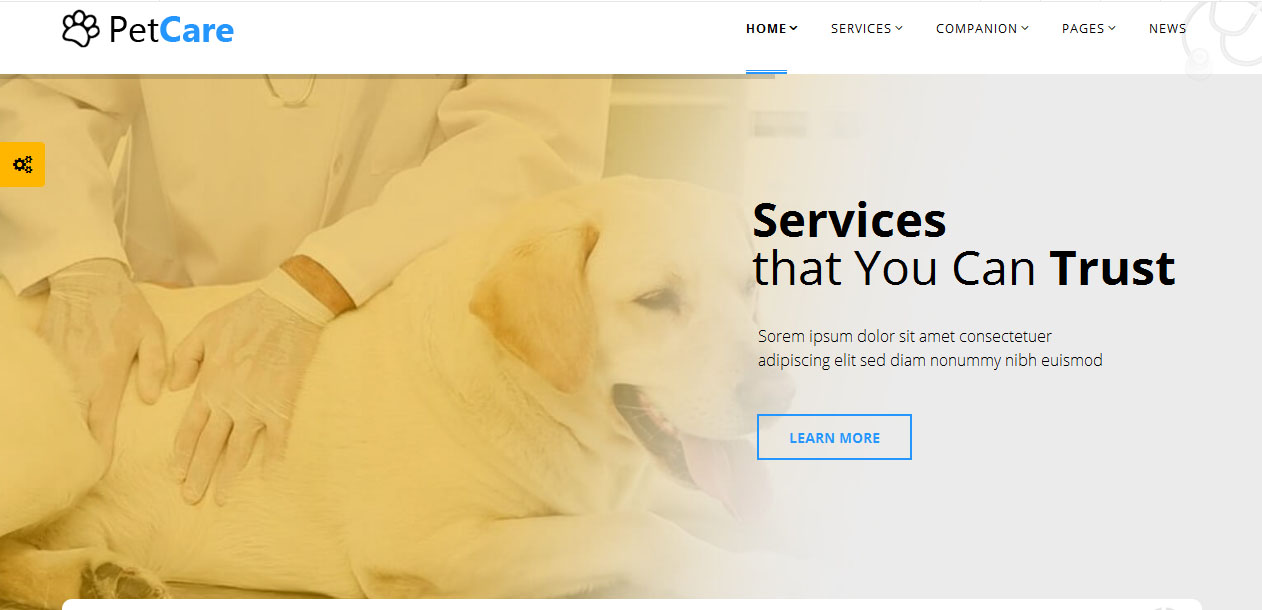Click the faint stethoscope graphic in header corner
The image size is (1262, 610).
(1223, 37)
